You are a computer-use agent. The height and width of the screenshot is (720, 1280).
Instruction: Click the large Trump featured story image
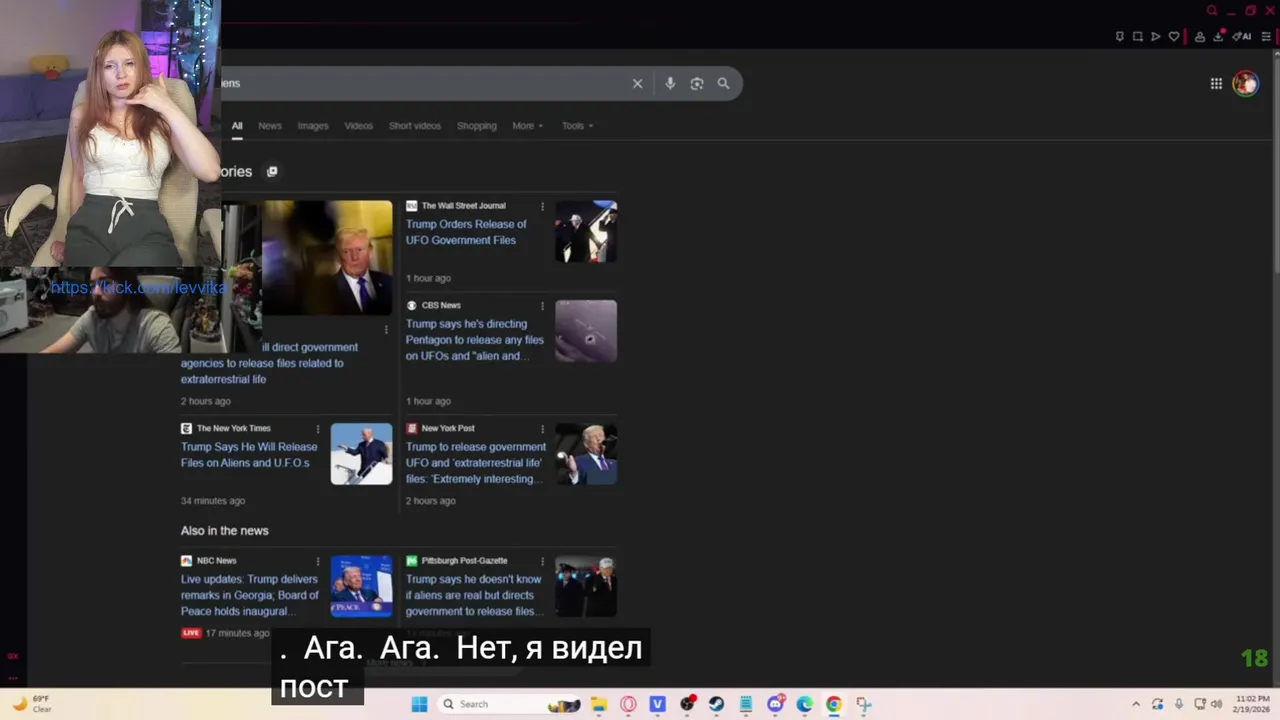[327, 258]
